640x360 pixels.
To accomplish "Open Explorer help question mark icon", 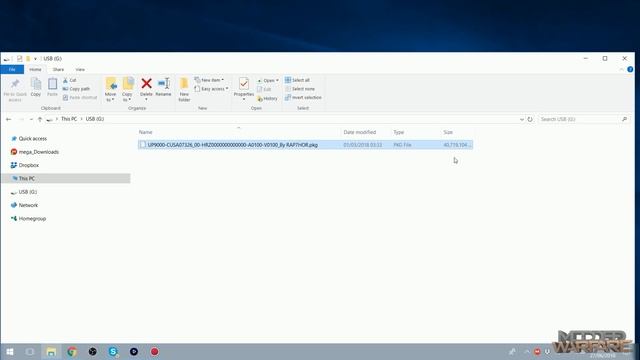I will (x=630, y=70).
